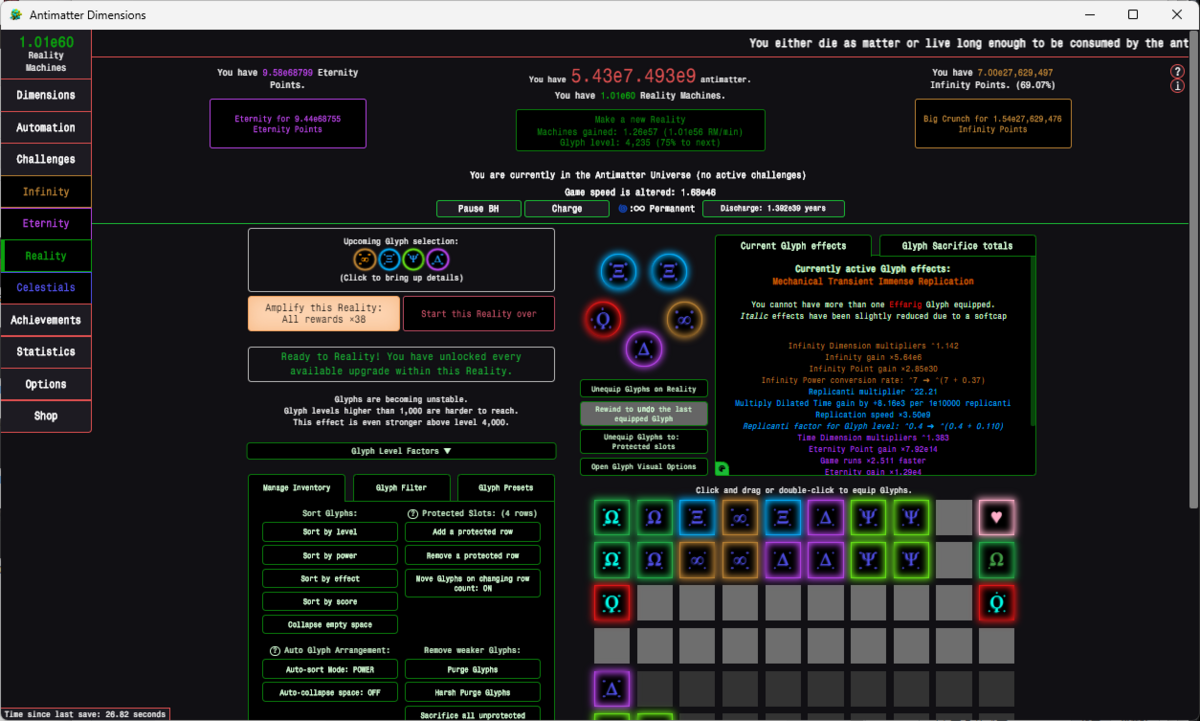1200x721 pixels.
Task: Open the Automation sidebar tab
Action: tap(46, 128)
